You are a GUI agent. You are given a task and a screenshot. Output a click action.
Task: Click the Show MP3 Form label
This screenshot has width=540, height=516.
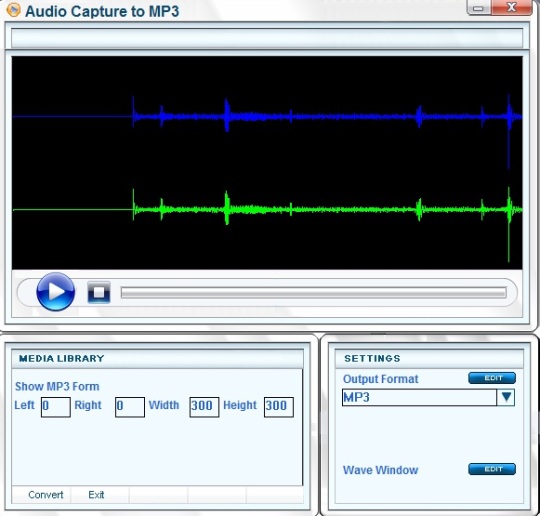point(57,386)
